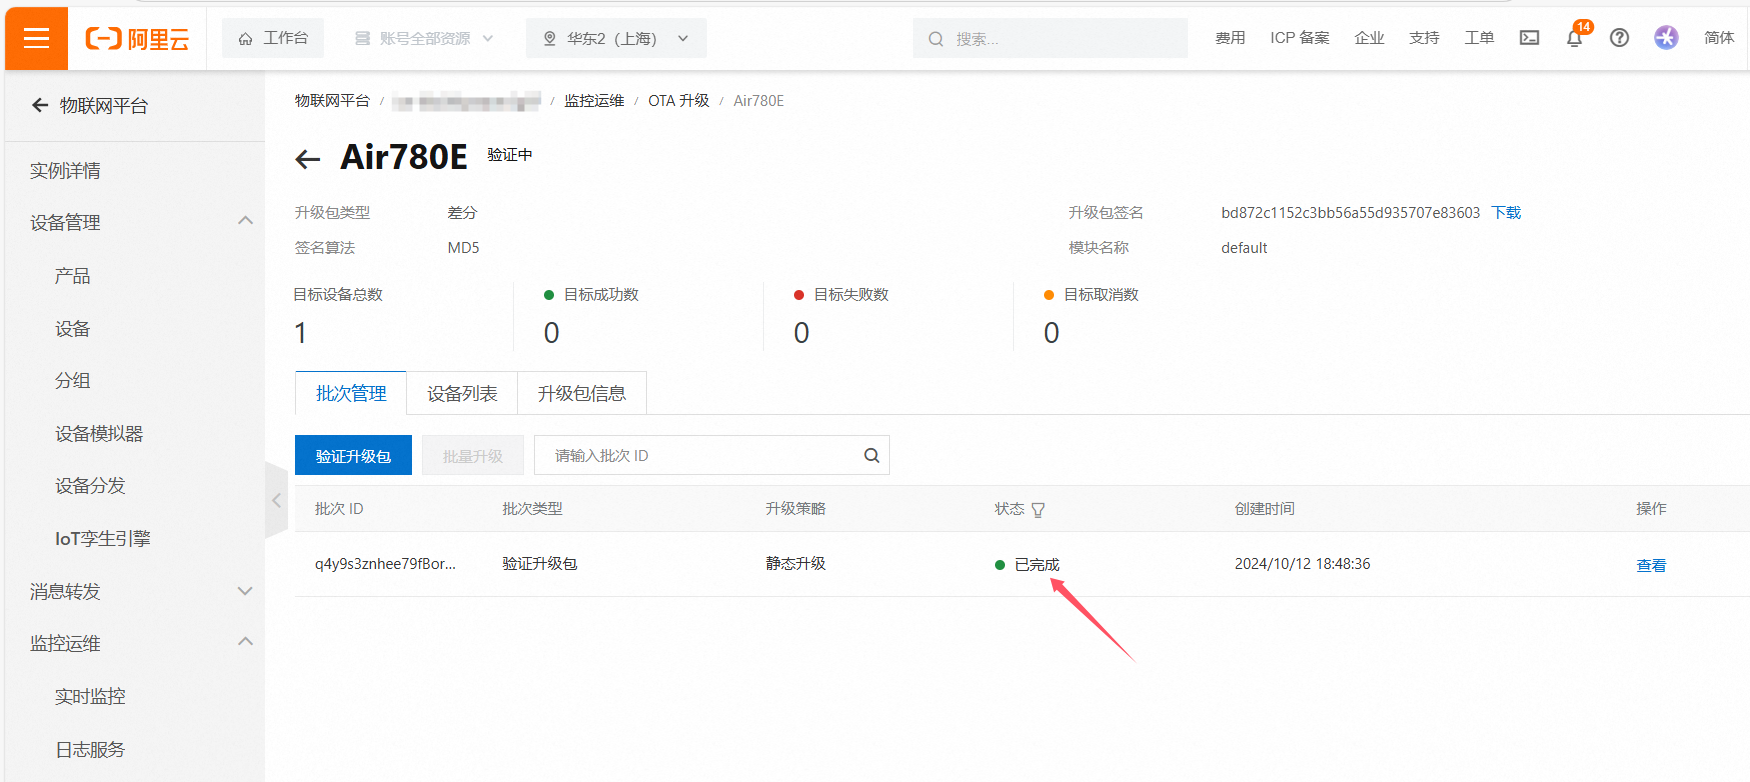Focus the top 搜索 search field

[1050, 38]
